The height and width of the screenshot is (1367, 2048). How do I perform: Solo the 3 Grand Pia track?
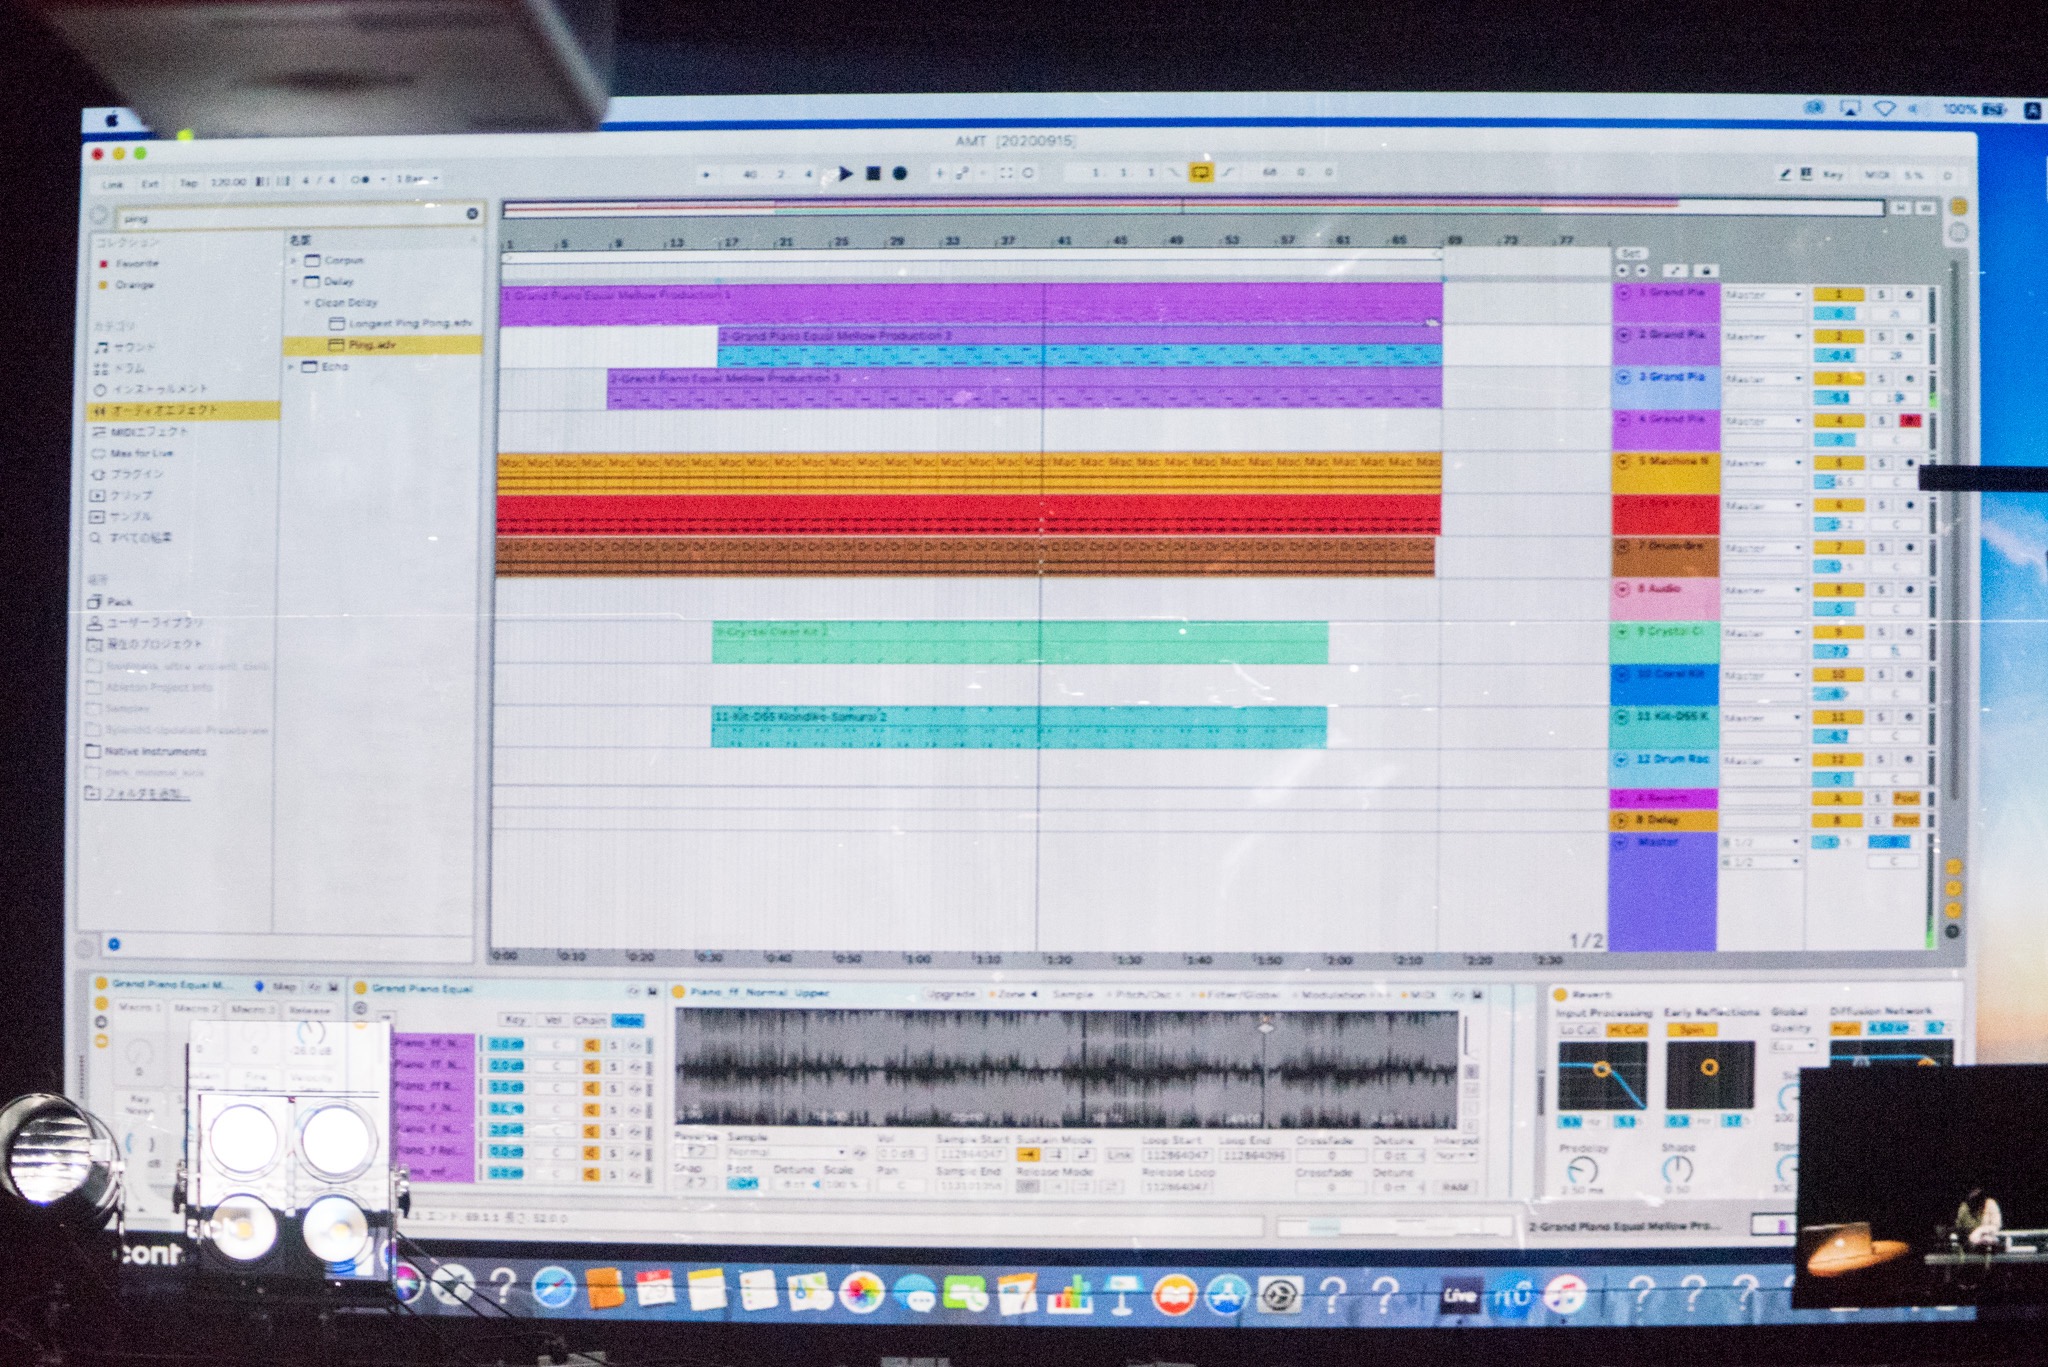pos(1881,379)
